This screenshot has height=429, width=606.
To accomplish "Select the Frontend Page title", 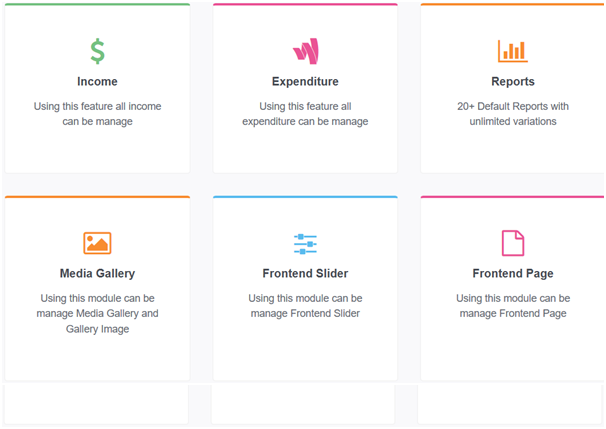I will click(513, 274).
